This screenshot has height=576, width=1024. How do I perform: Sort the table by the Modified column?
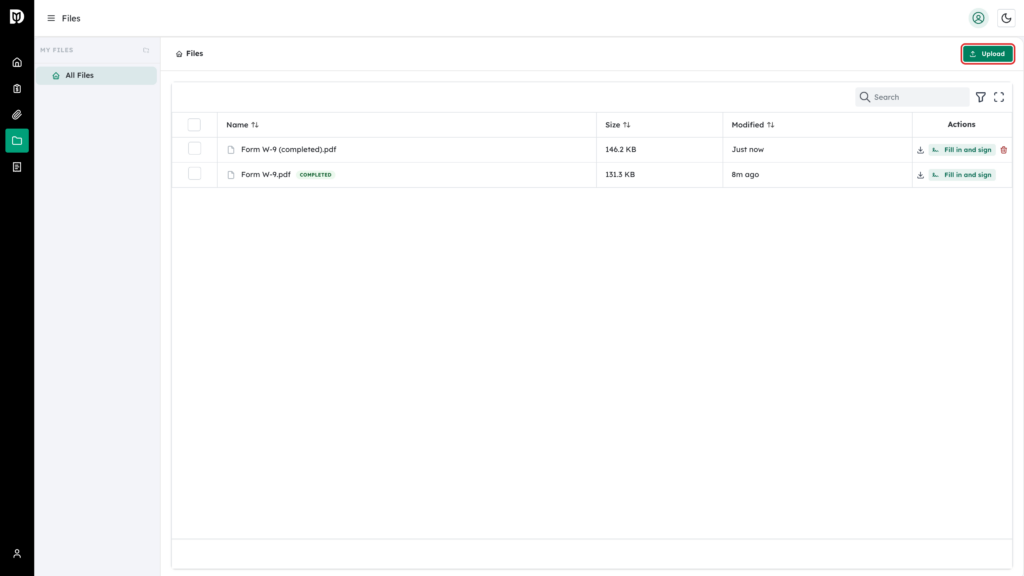pyautogui.click(x=752, y=125)
